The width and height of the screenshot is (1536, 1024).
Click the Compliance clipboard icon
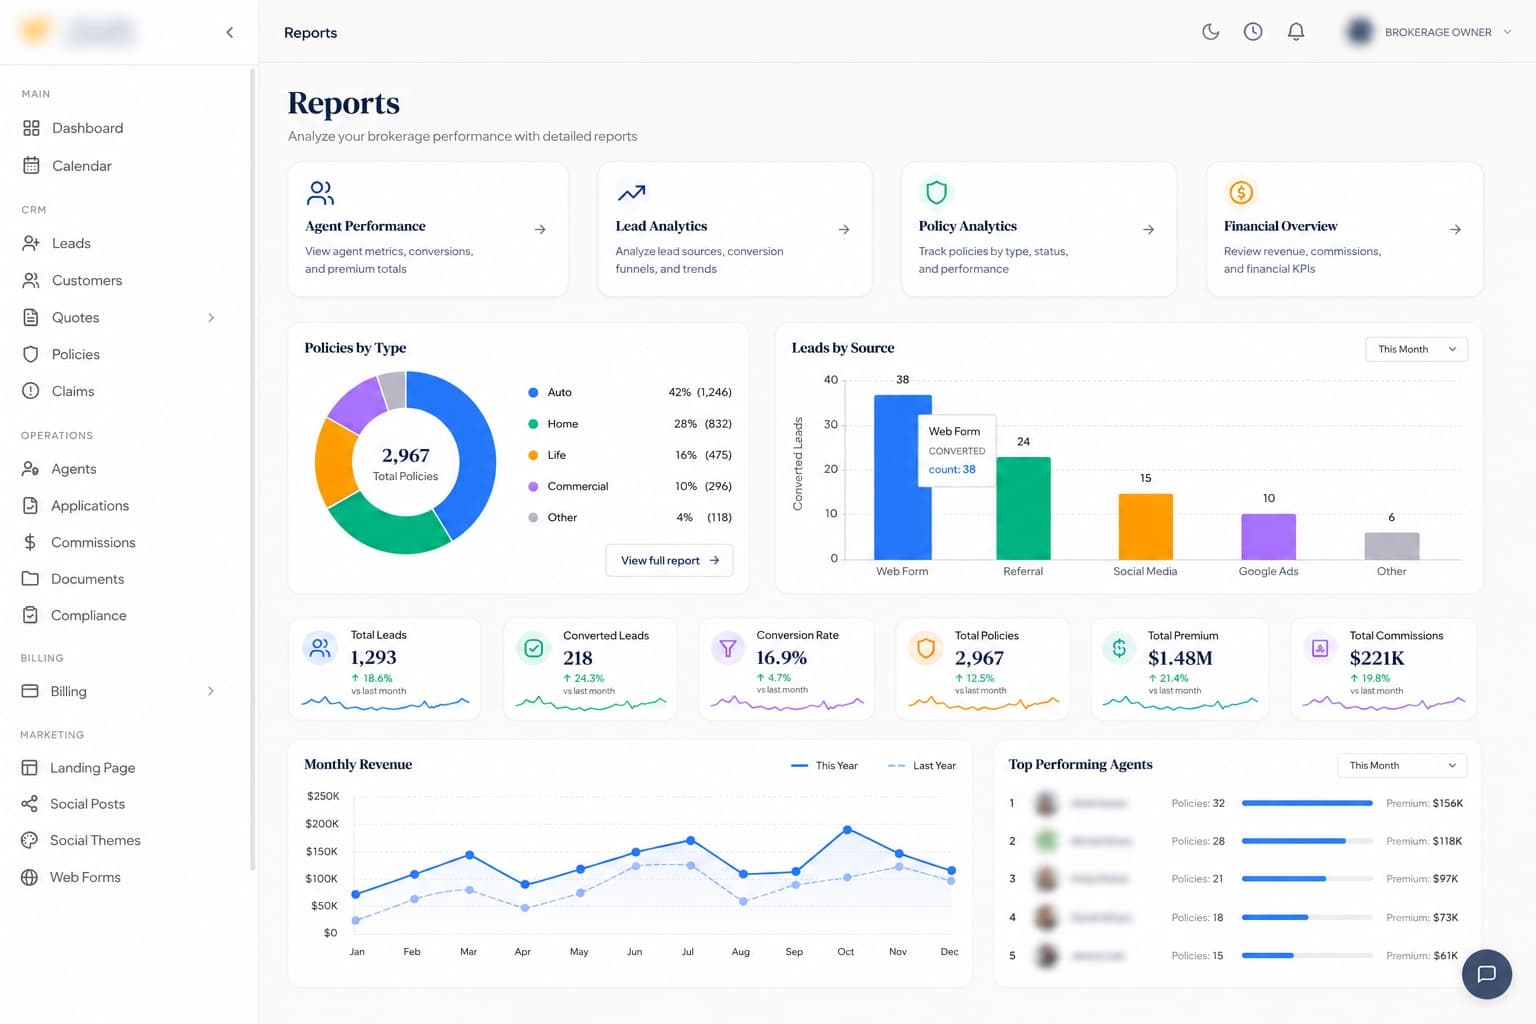(x=30, y=615)
